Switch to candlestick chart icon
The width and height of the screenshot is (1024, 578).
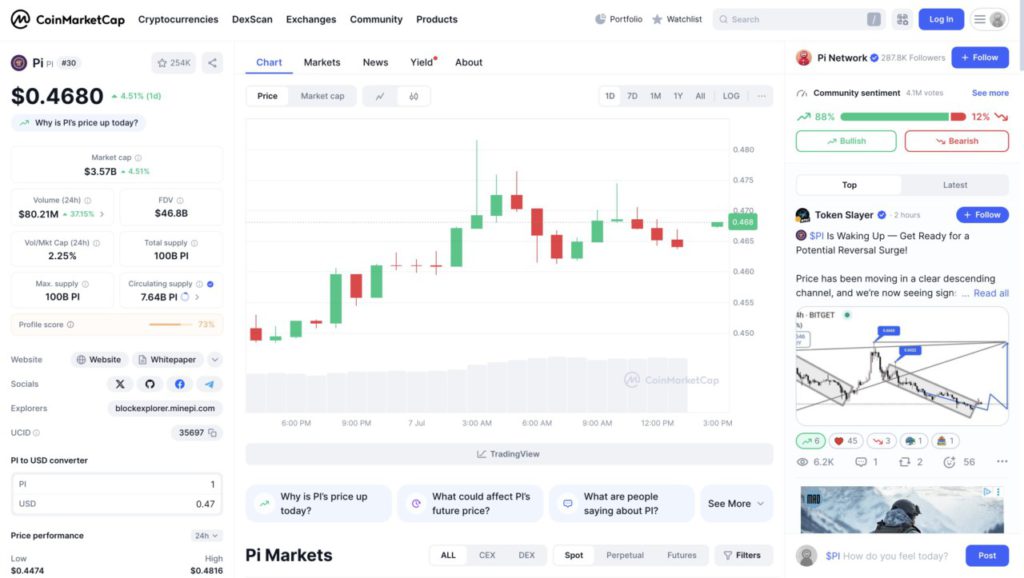tap(413, 96)
